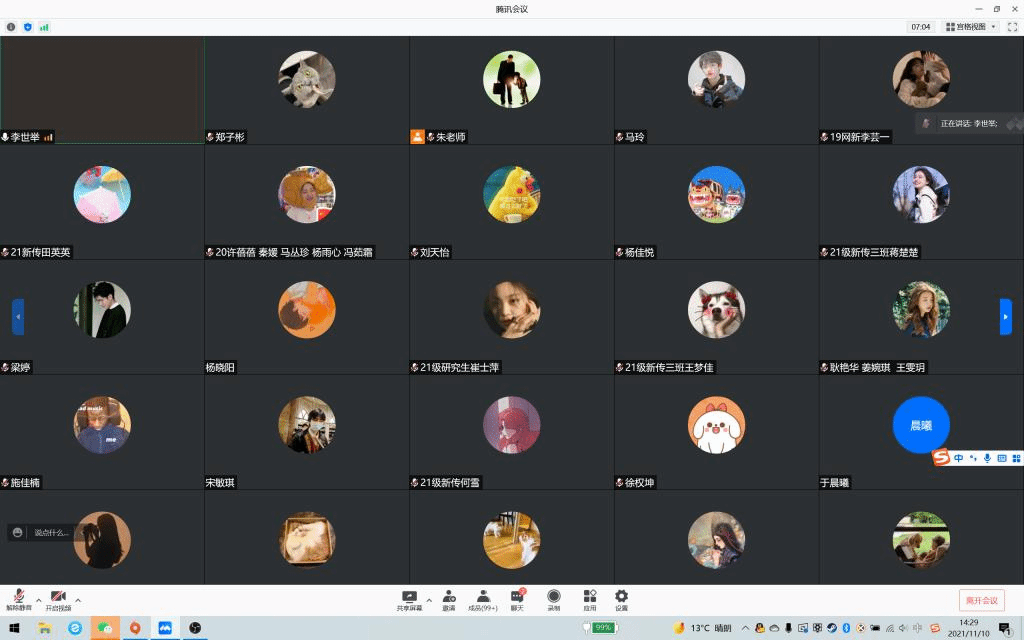Screen dimensions: 1024x640
Task: Open the 宫格视图 layout dropdown
Action: pyautogui.click(x=970, y=27)
